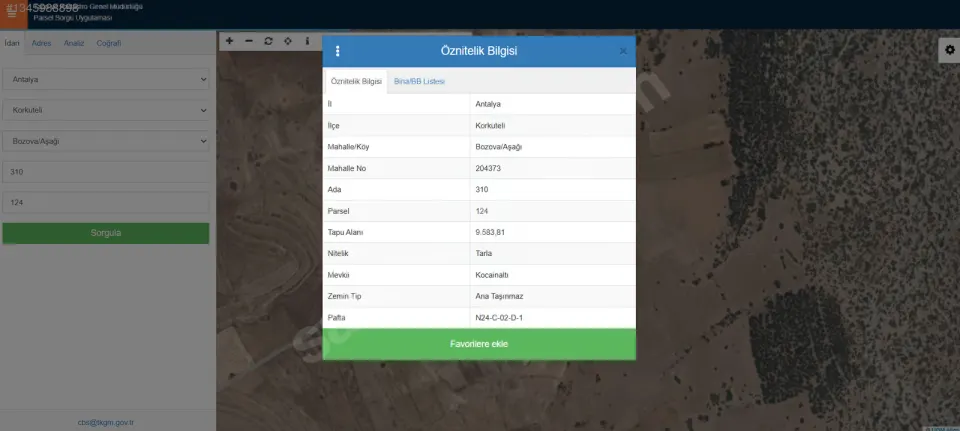Switch to the Adres tab
960x431 pixels.
pos(42,43)
